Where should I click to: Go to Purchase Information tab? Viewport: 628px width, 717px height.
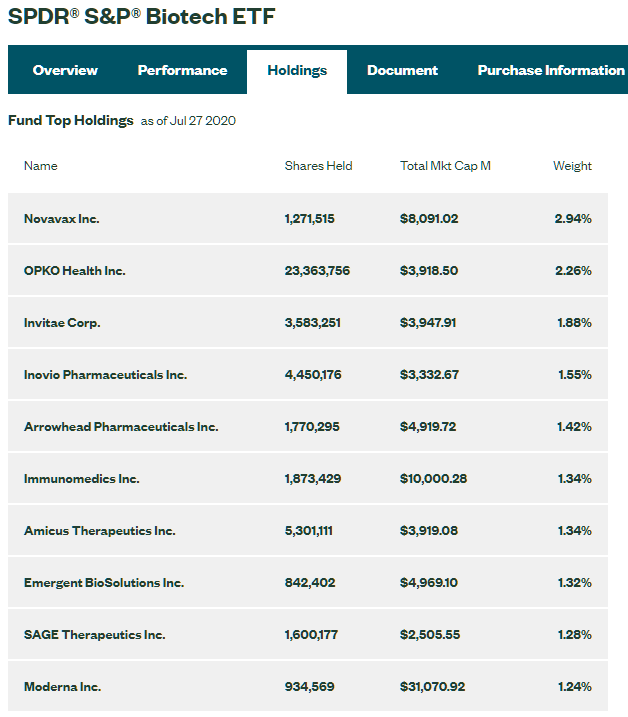(x=551, y=70)
